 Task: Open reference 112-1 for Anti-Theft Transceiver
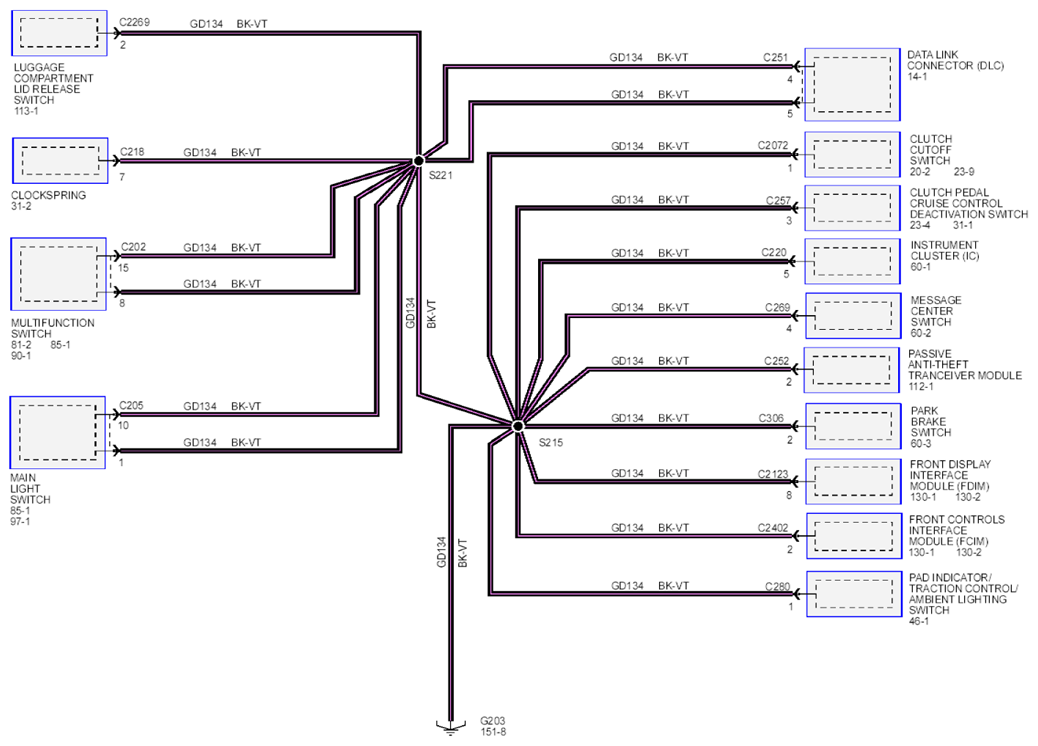coord(921,387)
